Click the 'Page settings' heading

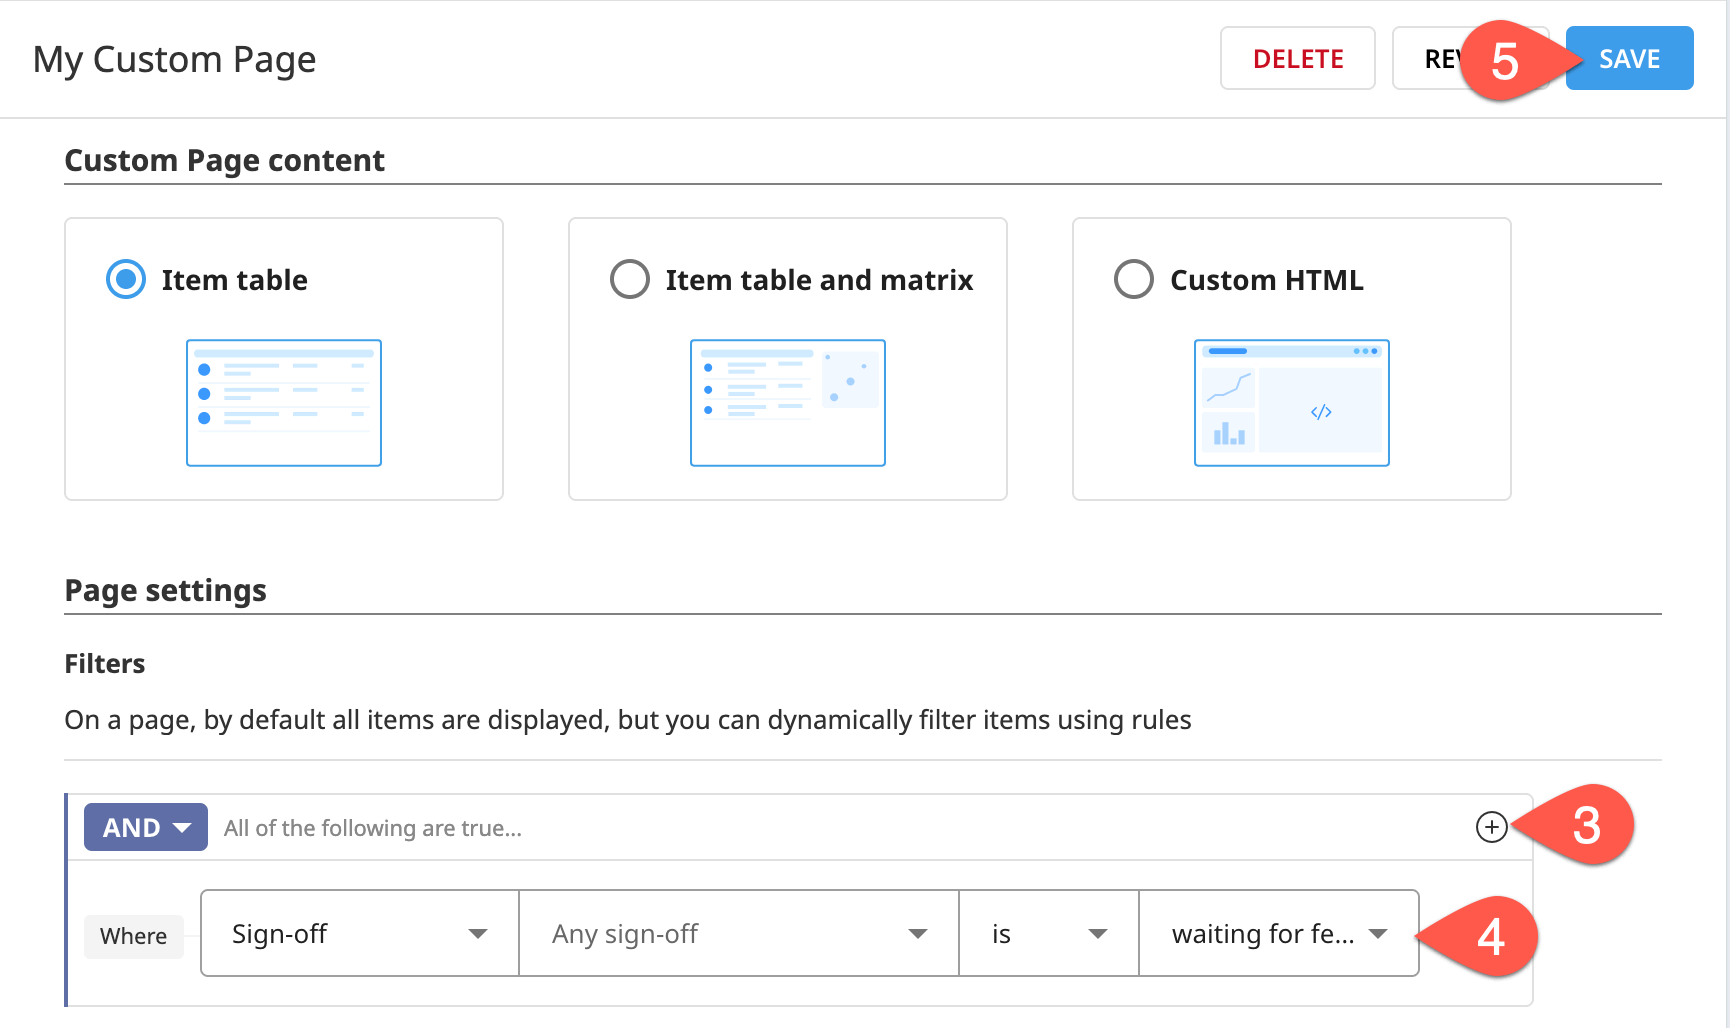(165, 590)
